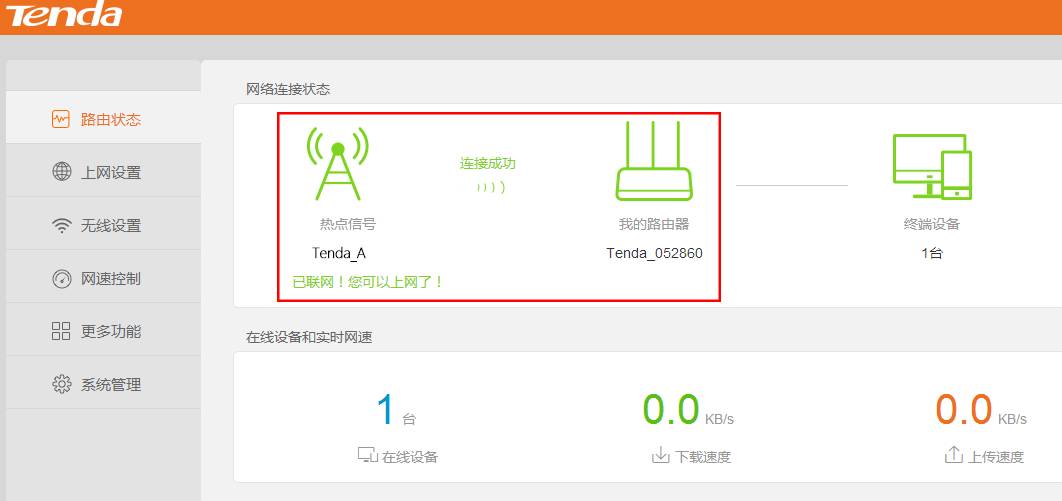
Task: Click the green 0.0 download speed value
Action: [671, 410]
